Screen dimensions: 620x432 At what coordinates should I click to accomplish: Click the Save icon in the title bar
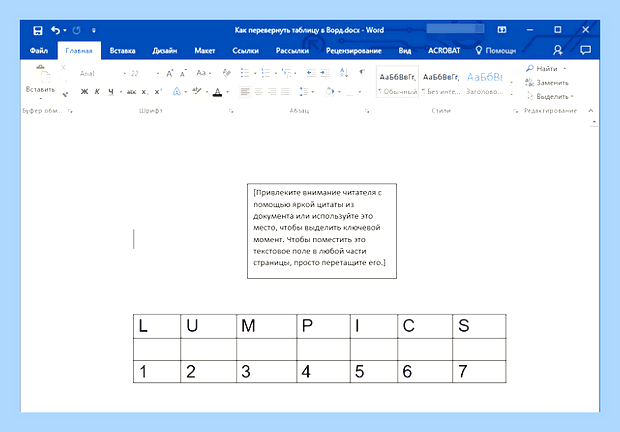pos(38,30)
